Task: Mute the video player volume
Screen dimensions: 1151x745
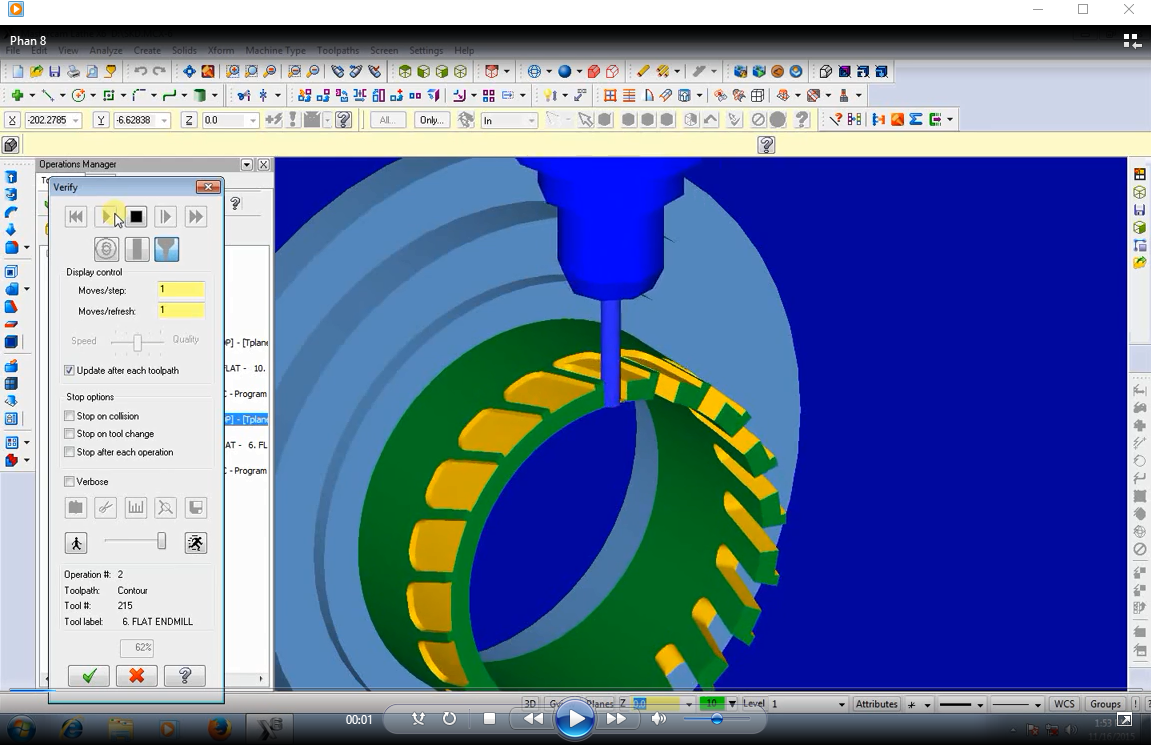Action: (658, 719)
